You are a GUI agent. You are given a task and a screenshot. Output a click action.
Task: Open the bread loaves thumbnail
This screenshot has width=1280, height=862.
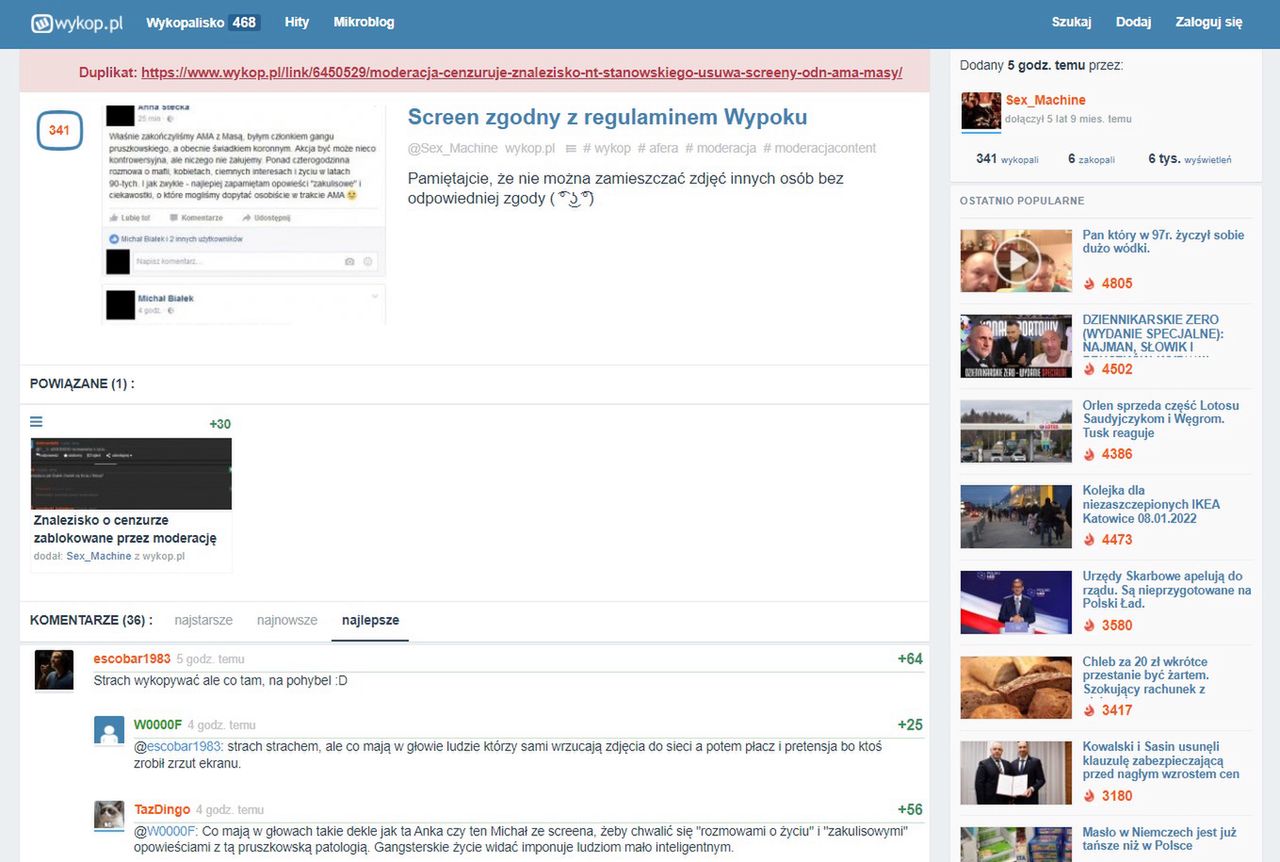pyautogui.click(x=1016, y=687)
